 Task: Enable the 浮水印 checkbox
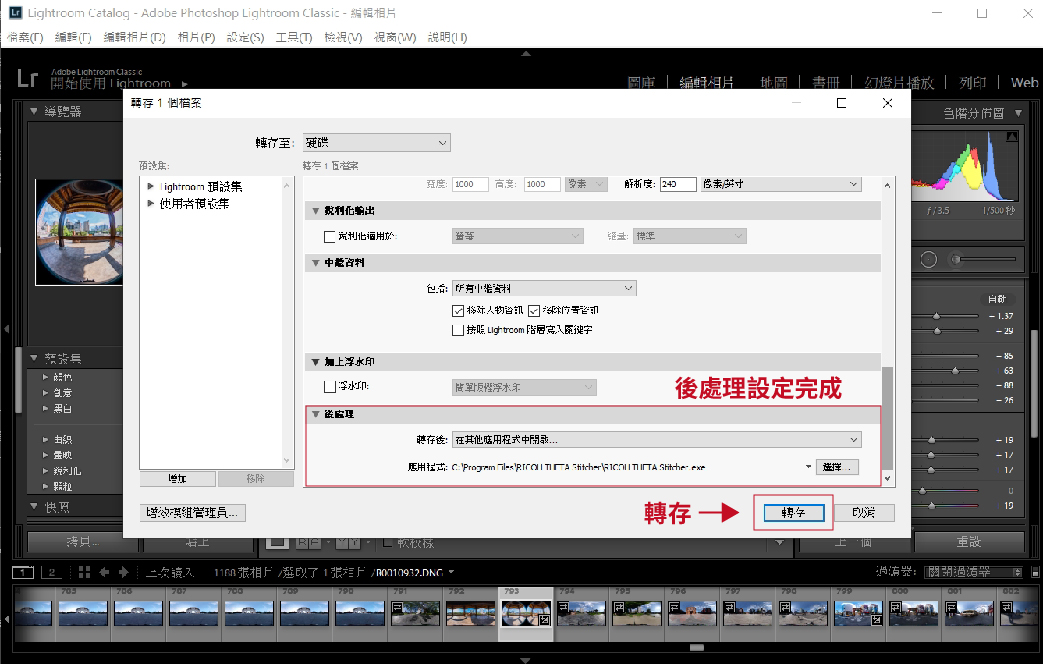[x=330, y=387]
